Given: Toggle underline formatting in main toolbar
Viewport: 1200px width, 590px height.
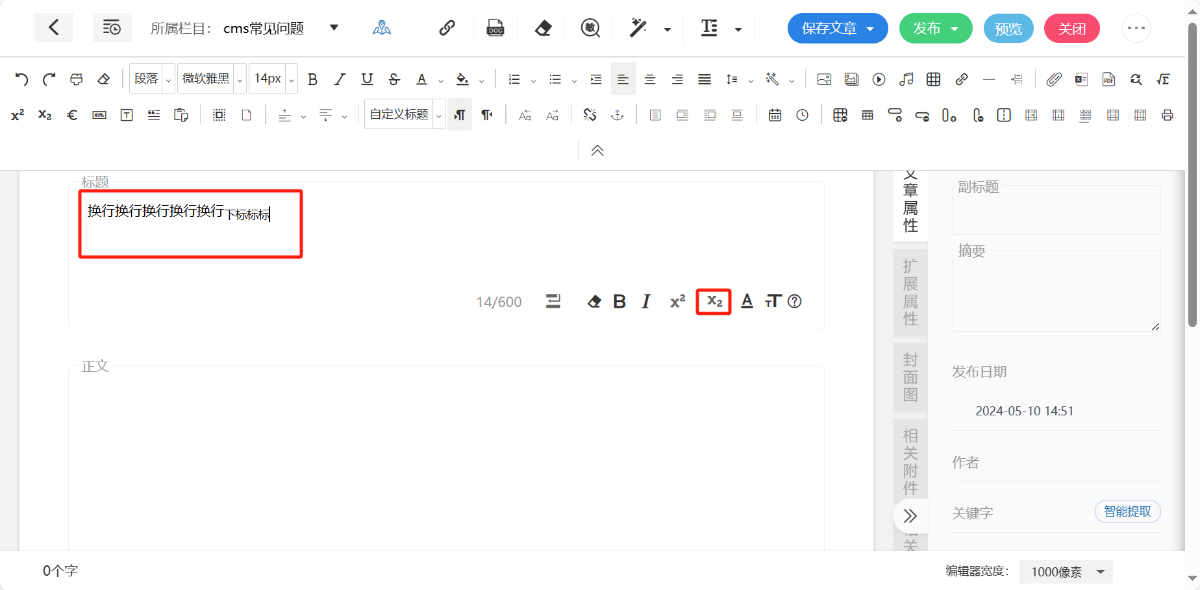Looking at the screenshot, I should [x=367, y=79].
